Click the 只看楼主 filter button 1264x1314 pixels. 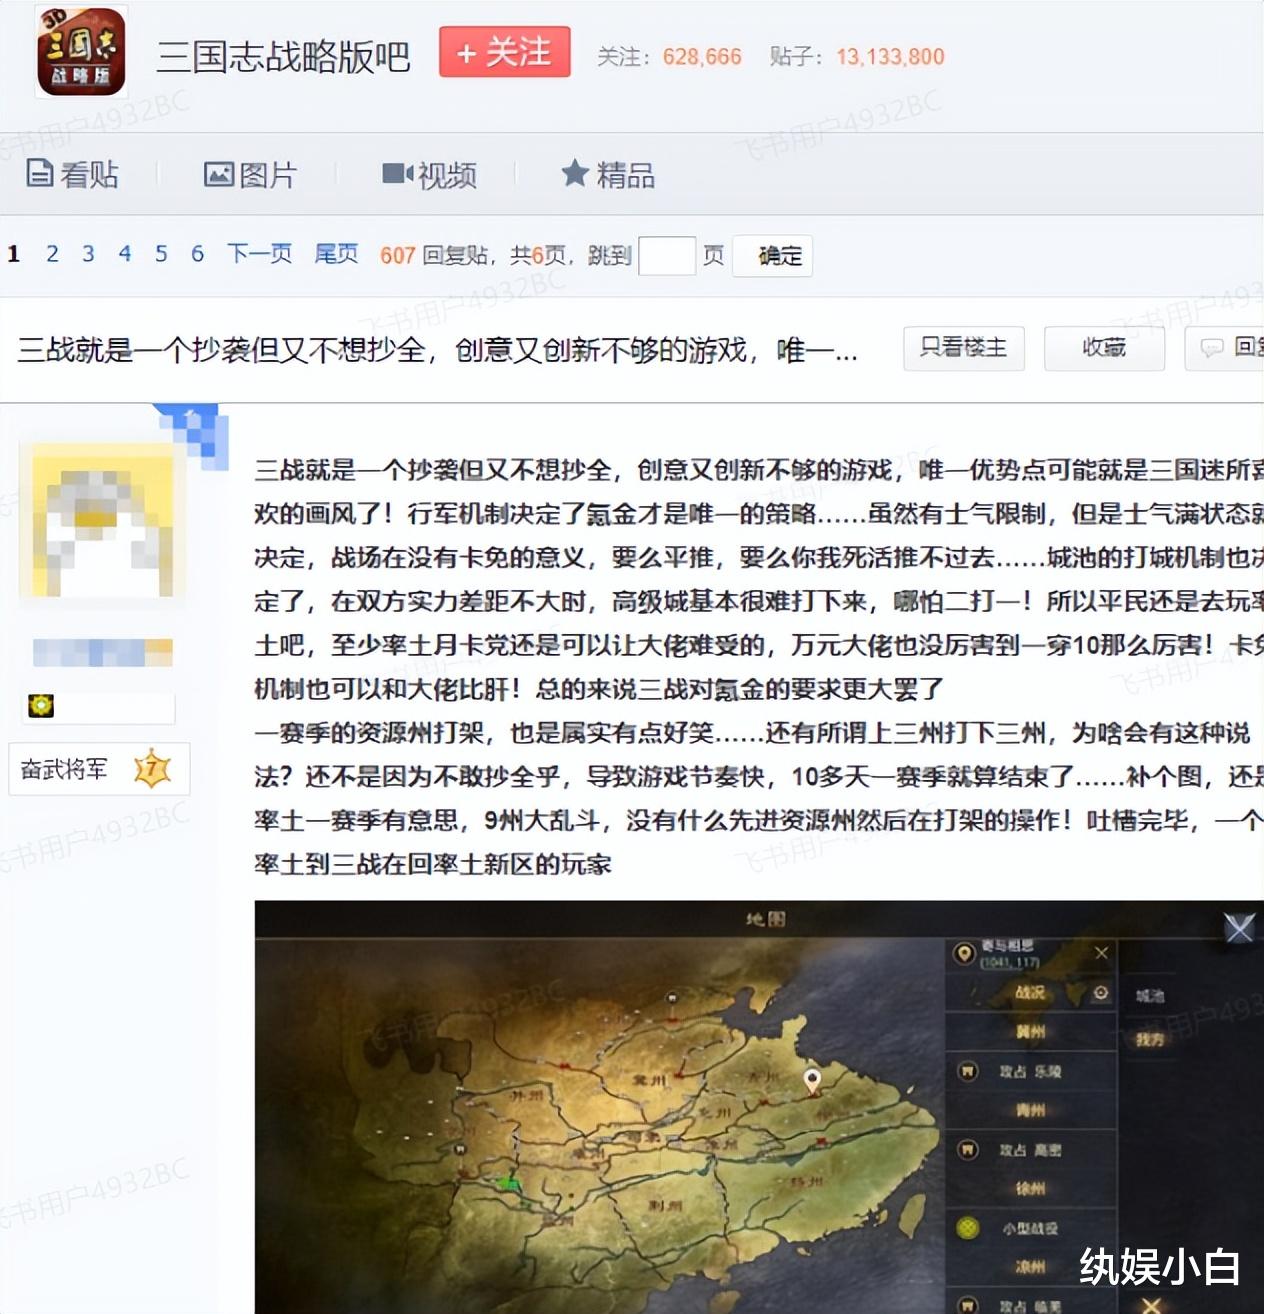(964, 348)
